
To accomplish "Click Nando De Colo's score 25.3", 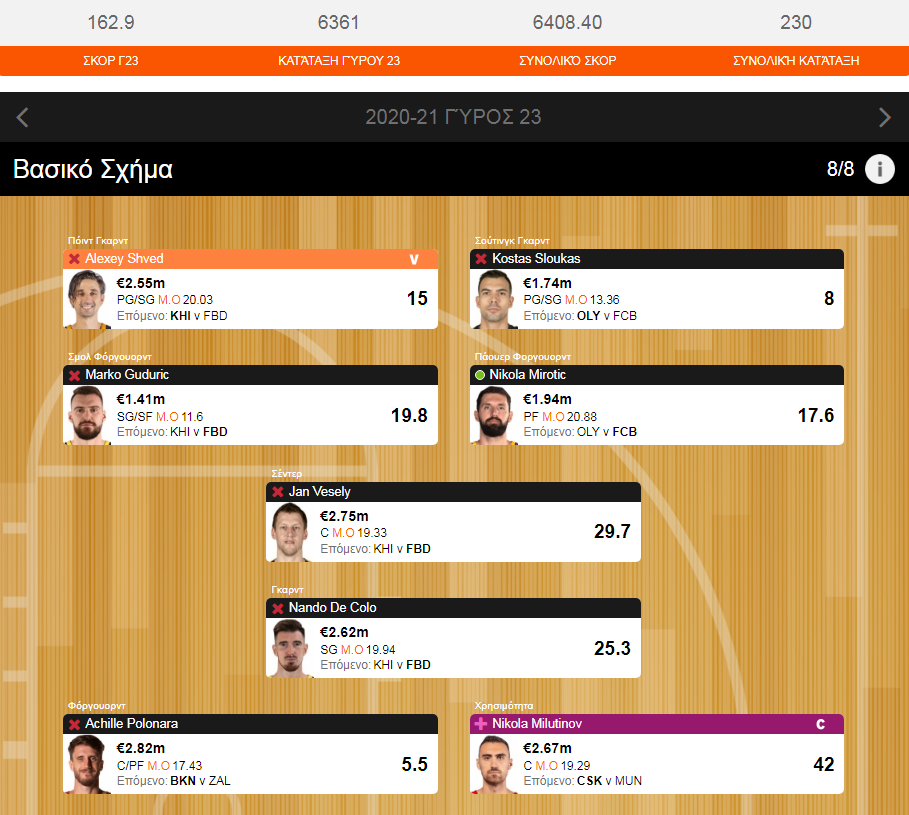I will pyautogui.click(x=612, y=648).
